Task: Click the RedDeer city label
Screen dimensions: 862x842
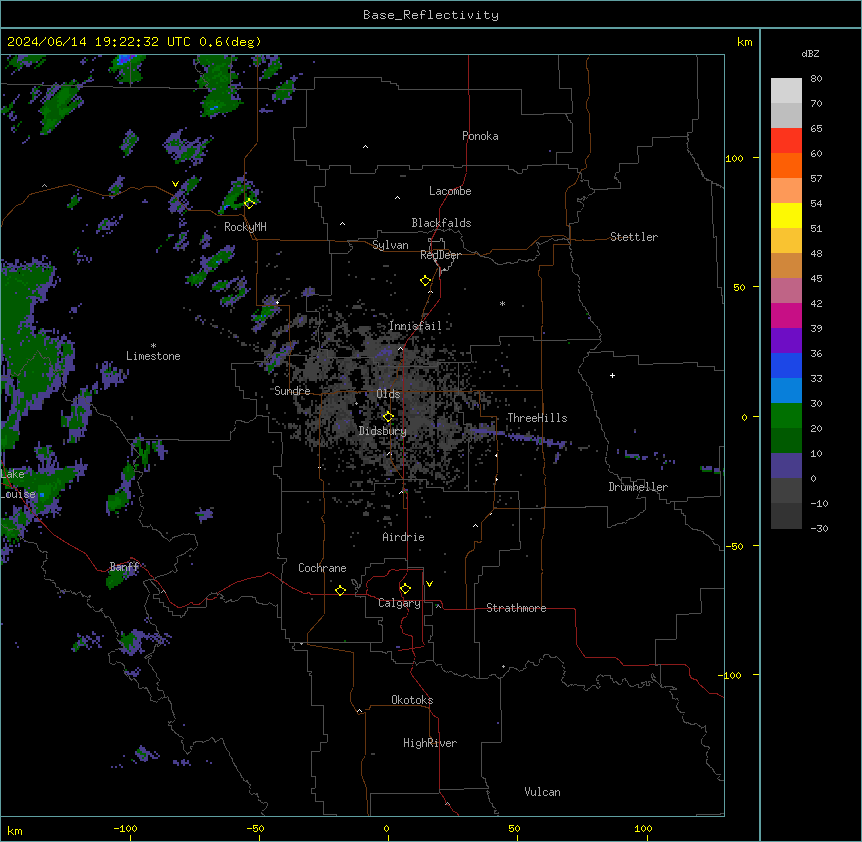Action: coord(440,255)
